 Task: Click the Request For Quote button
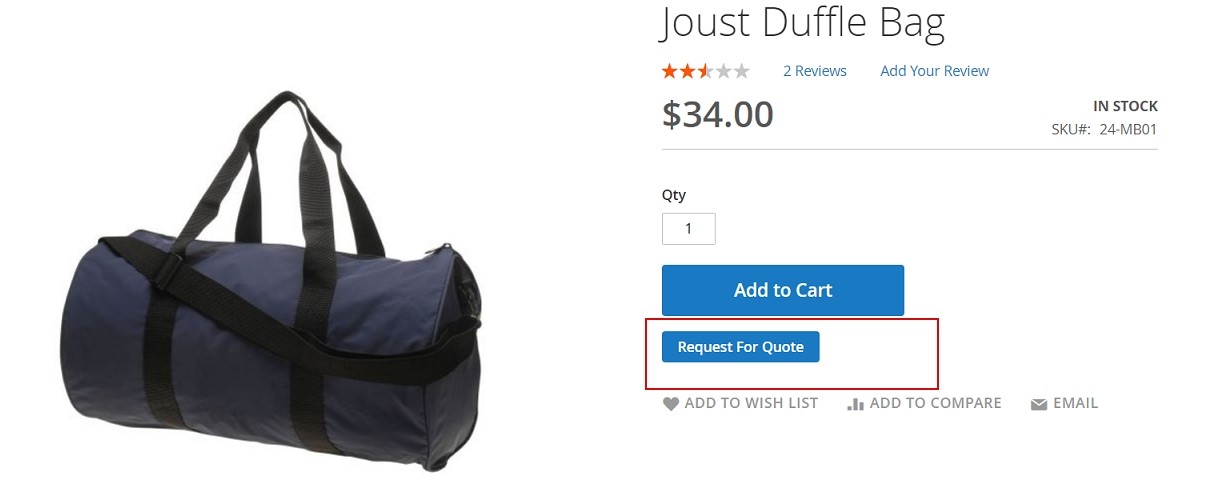pos(740,347)
